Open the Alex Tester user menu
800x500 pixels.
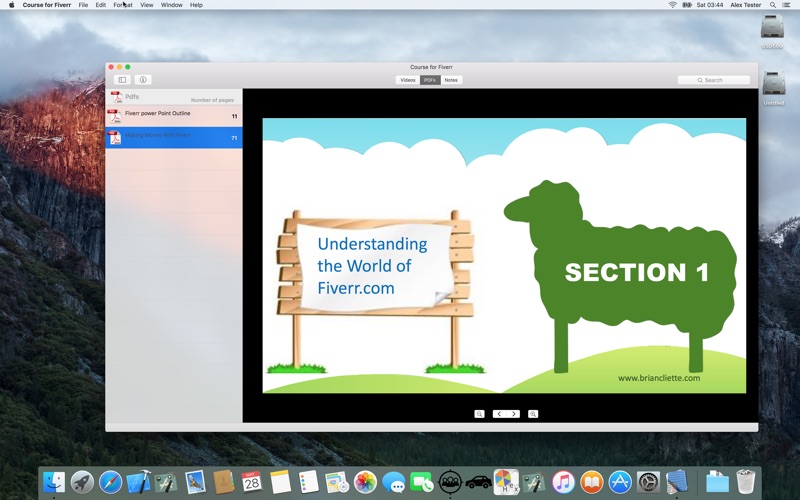[745, 5]
